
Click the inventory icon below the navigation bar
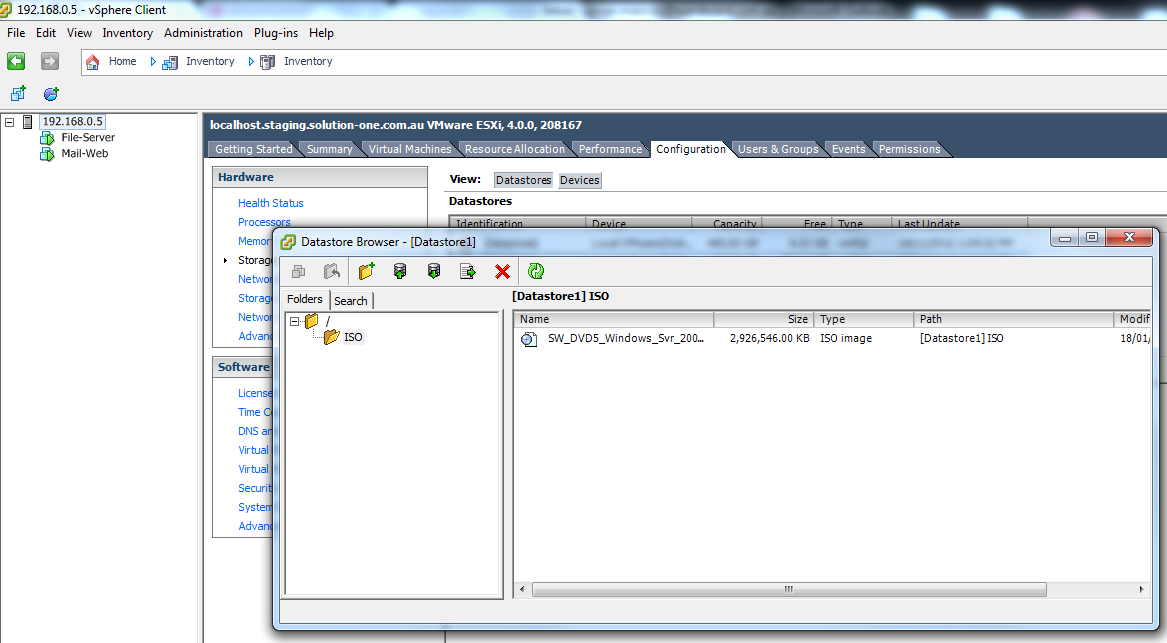[x=17, y=93]
